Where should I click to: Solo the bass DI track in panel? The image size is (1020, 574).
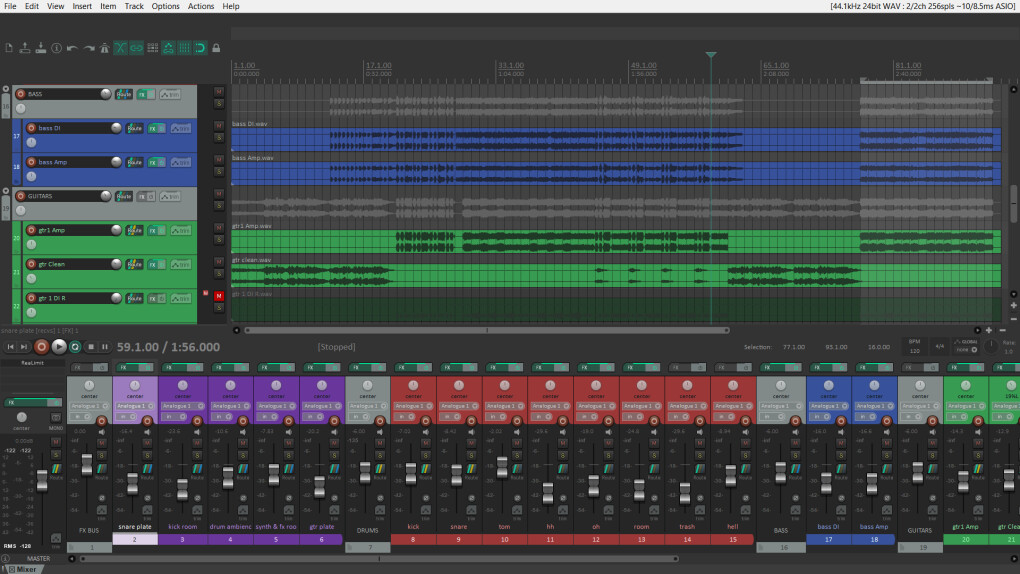(x=219, y=137)
